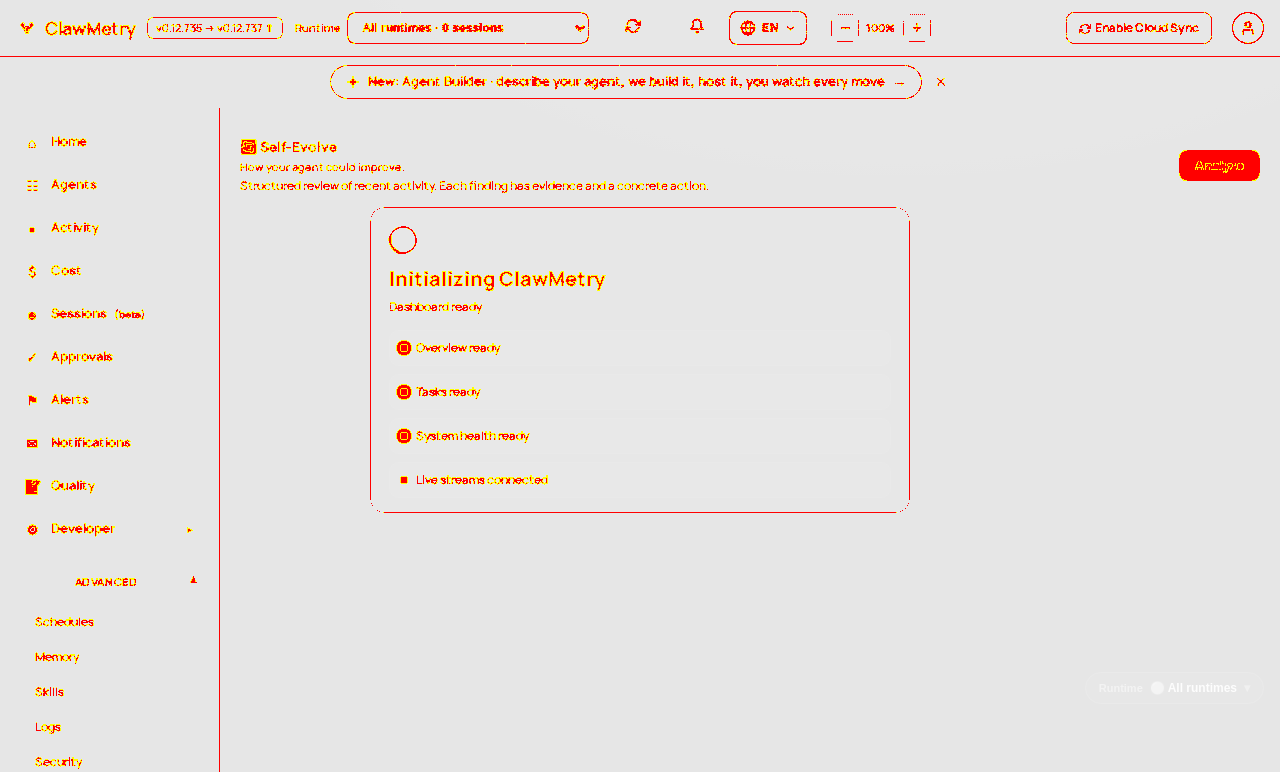The image size is (1280, 772).
Task: Open the EN language selector
Action: pos(768,28)
